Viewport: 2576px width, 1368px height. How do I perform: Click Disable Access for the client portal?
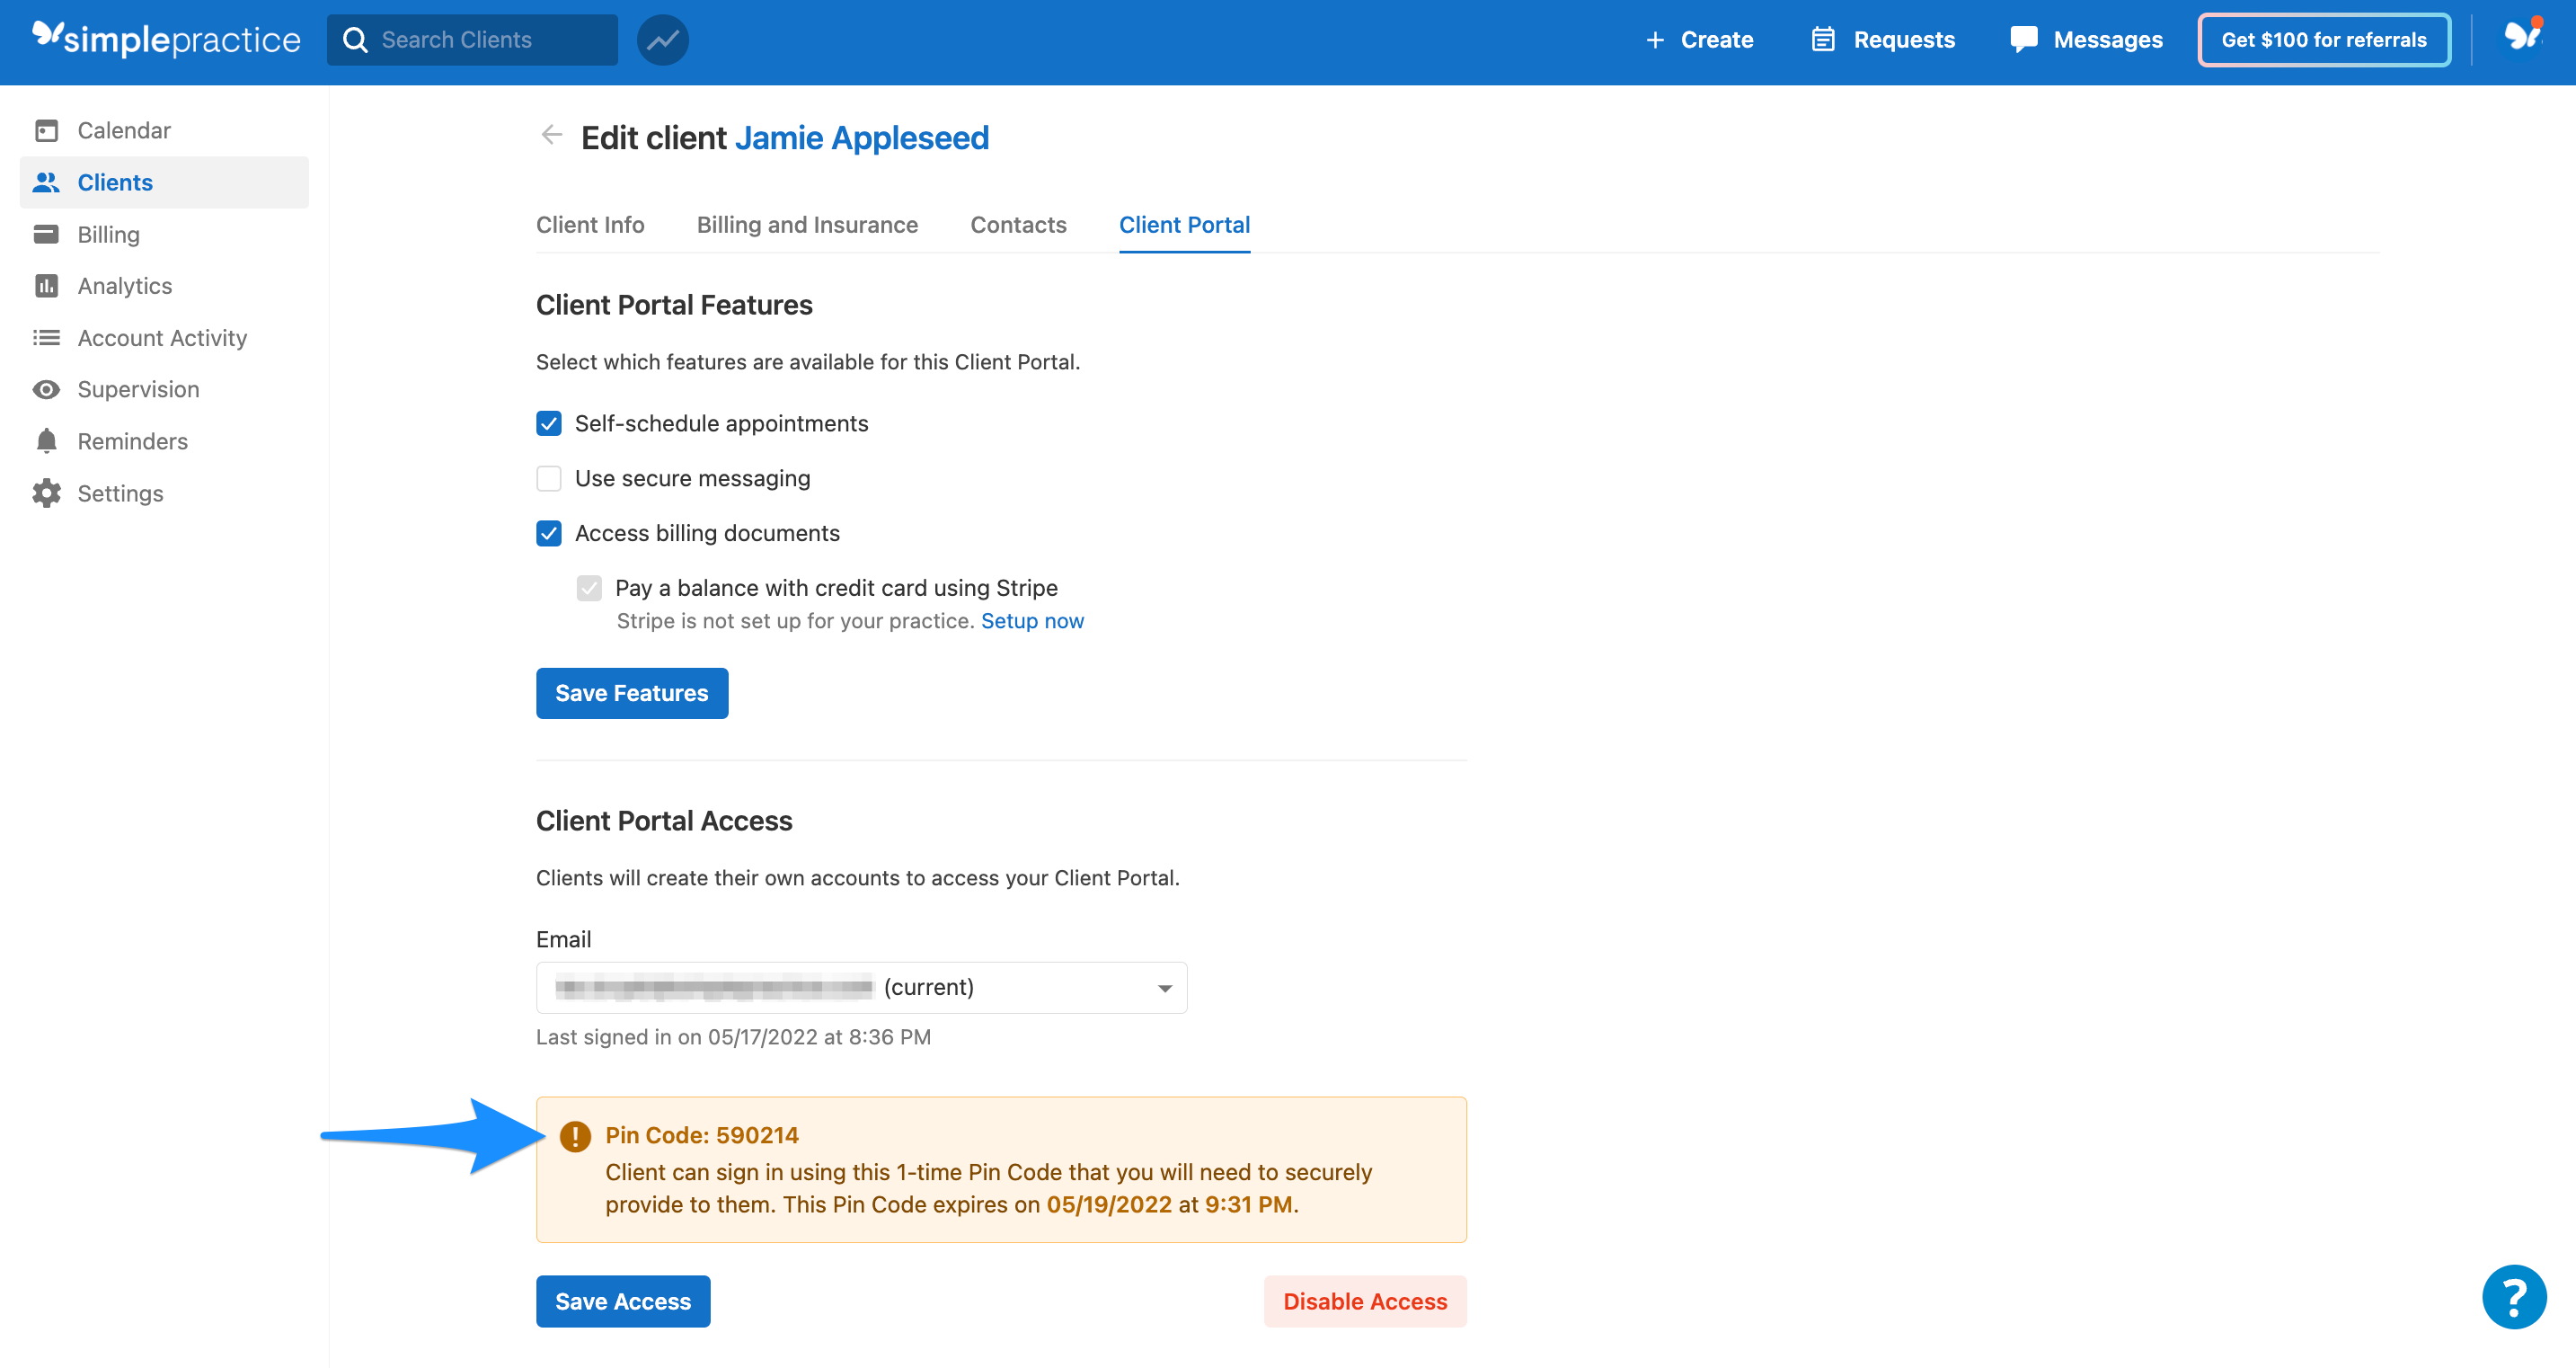(x=1364, y=1300)
